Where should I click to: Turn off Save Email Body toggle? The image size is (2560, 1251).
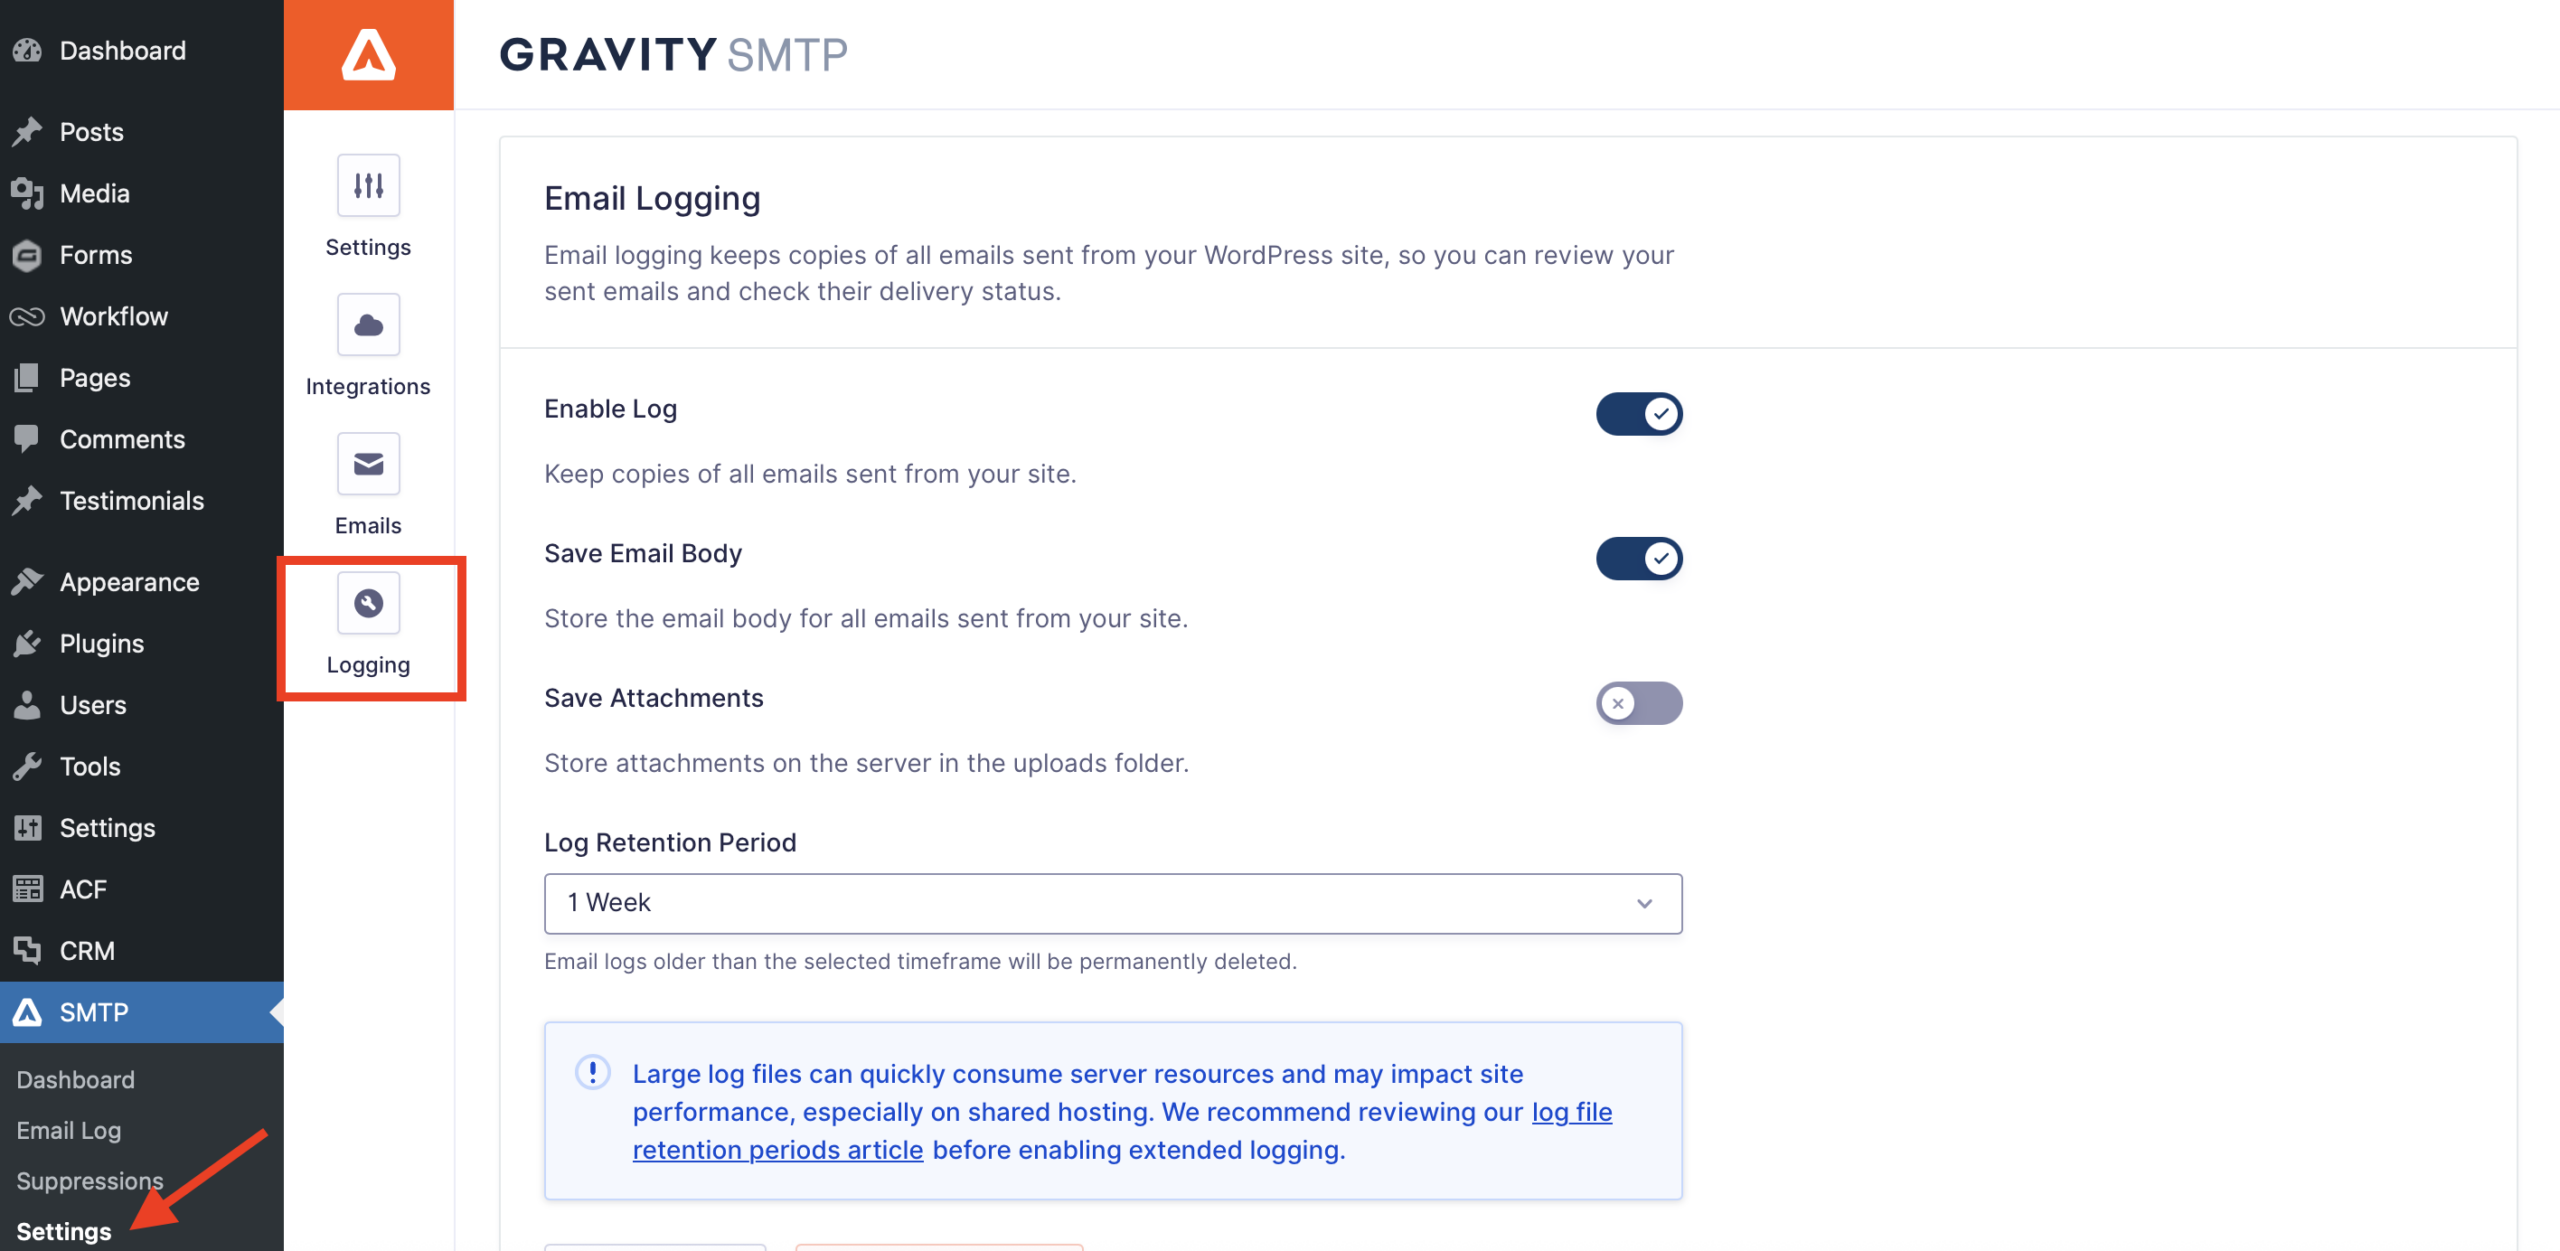point(1638,559)
